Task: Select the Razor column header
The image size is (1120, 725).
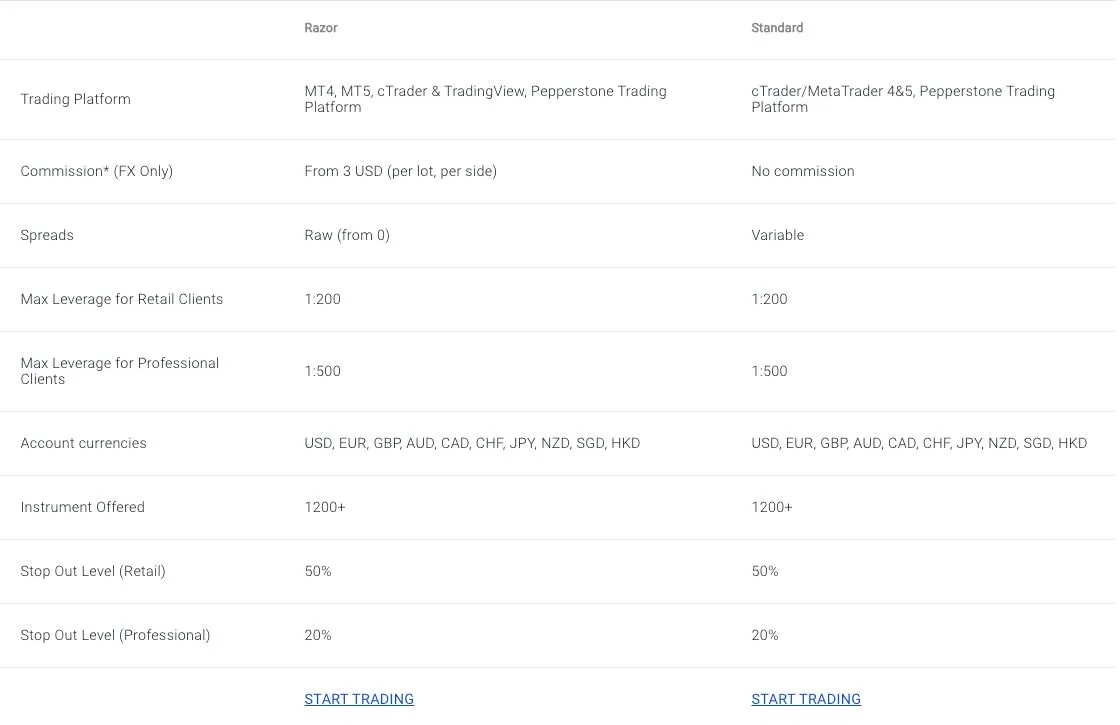Action: pos(321,28)
